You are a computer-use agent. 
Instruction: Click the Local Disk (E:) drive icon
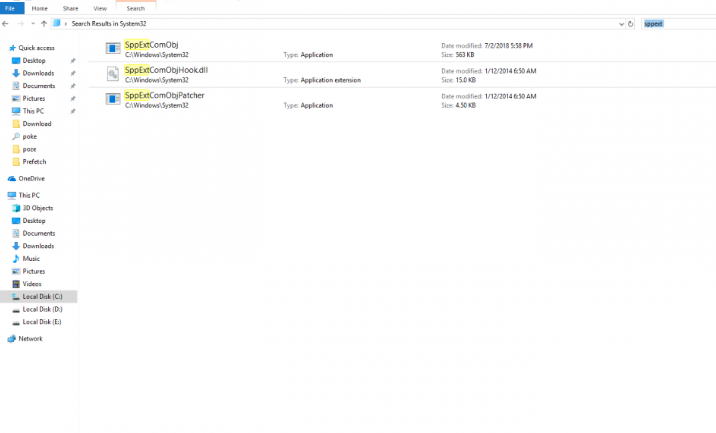pos(16,323)
